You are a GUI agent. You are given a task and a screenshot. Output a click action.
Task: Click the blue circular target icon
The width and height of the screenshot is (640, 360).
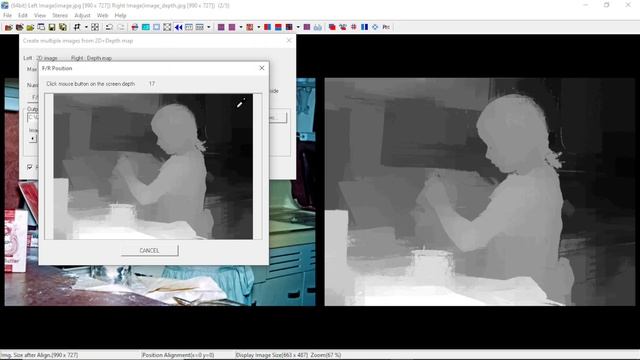(375, 27)
